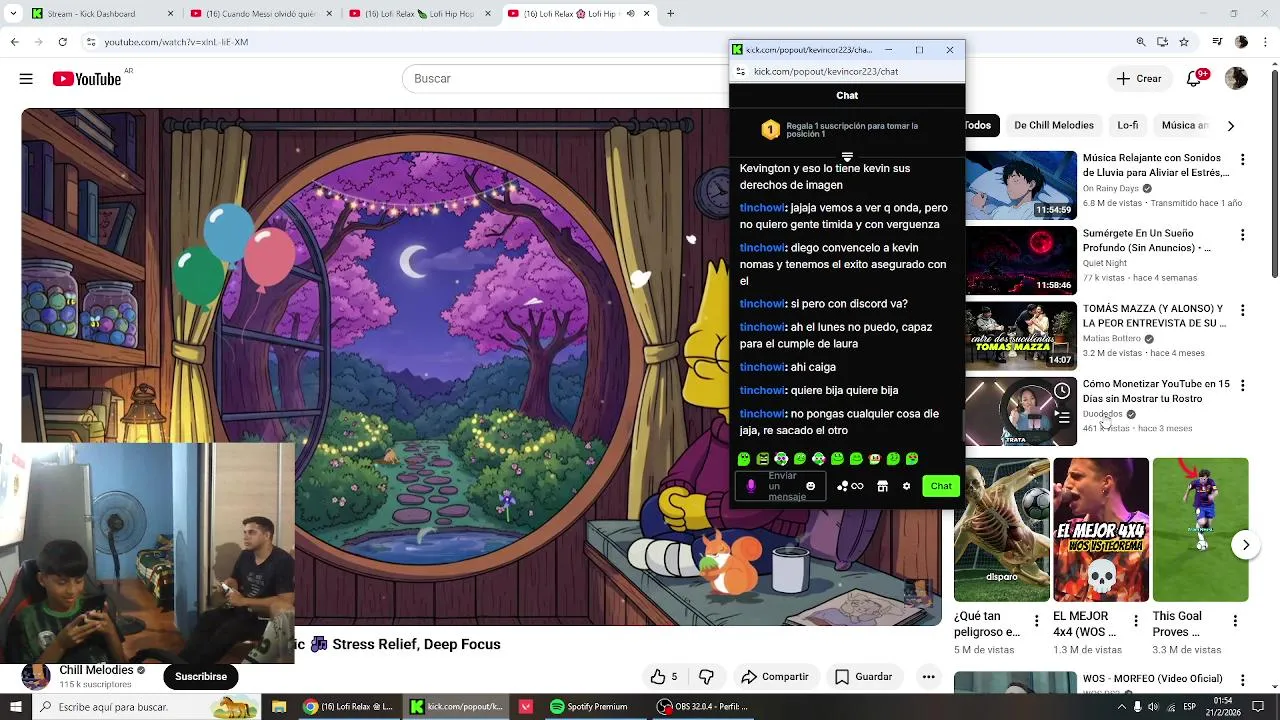Select the Lo-fi filter chip
The width and height of the screenshot is (1280, 720).
point(1128,125)
